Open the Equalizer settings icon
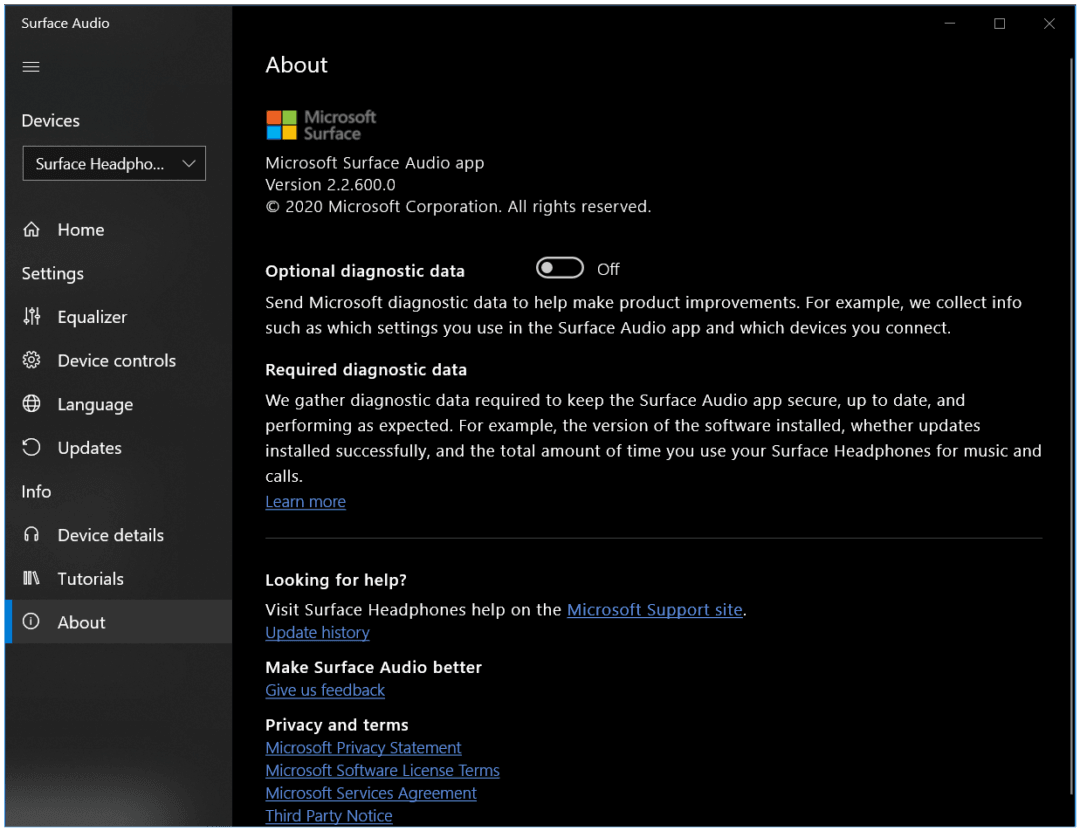Screen dimensions: 1080x831 click(31, 316)
